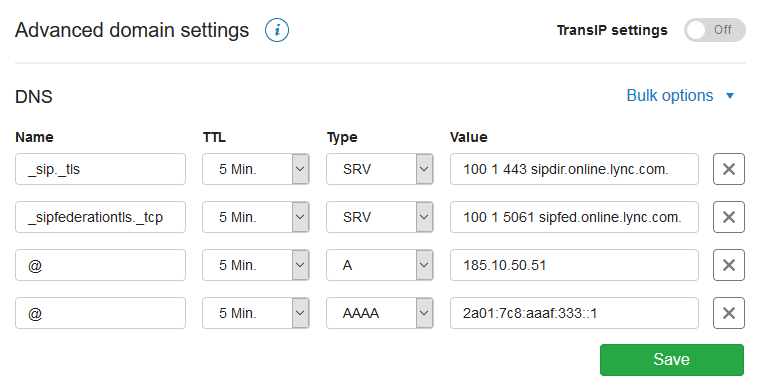The height and width of the screenshot is (390, 760).
Task: Click the info icon beside Advanced domain settings
Action: click(277, 30)
